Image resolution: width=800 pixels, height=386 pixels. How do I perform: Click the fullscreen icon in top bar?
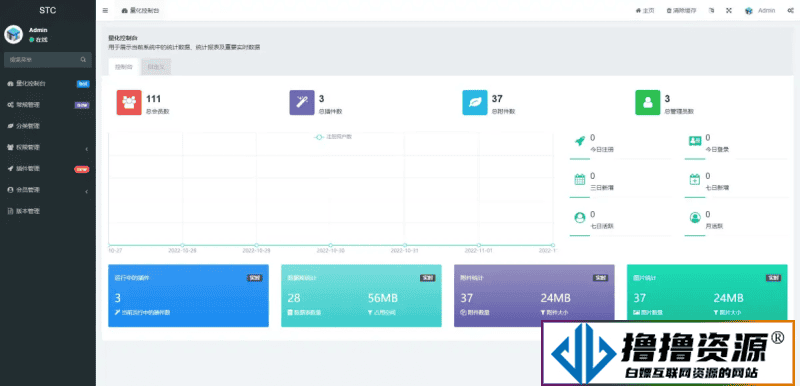tap(729, 11)
